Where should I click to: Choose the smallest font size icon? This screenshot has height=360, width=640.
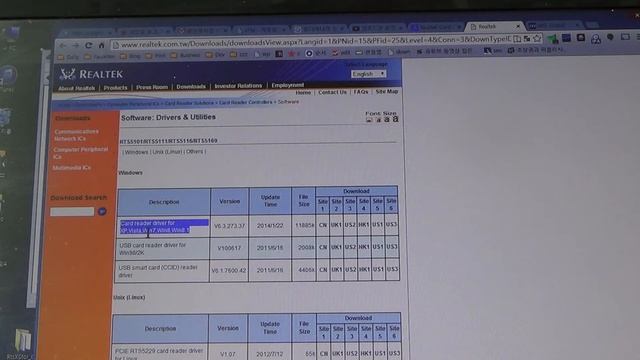369,120
